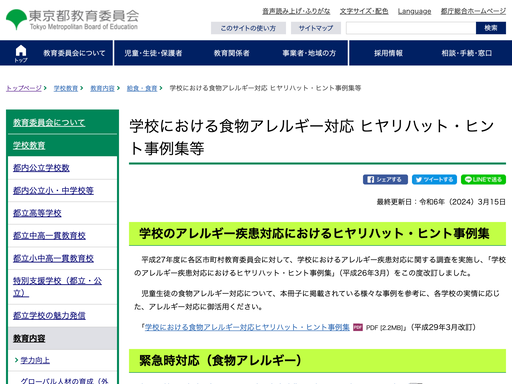Open sidebar link 都立高等学校
This screenshot has height=384, width=512.
37,213
